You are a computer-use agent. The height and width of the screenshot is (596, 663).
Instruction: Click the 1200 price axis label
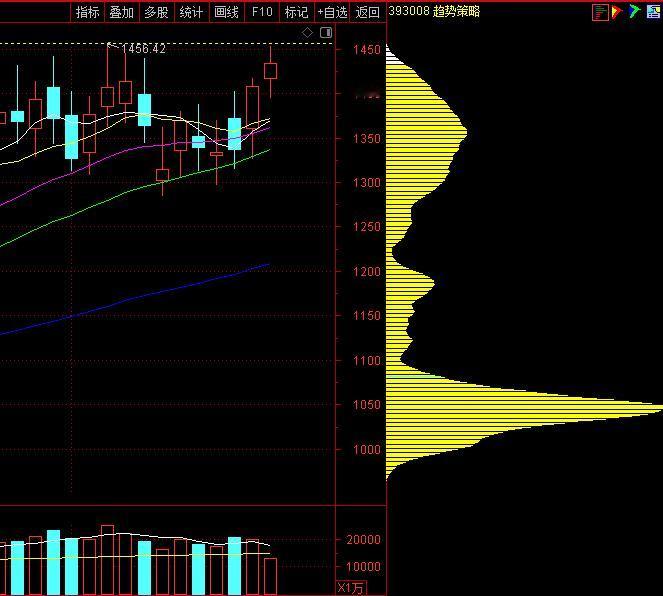(x=367, y=271)
